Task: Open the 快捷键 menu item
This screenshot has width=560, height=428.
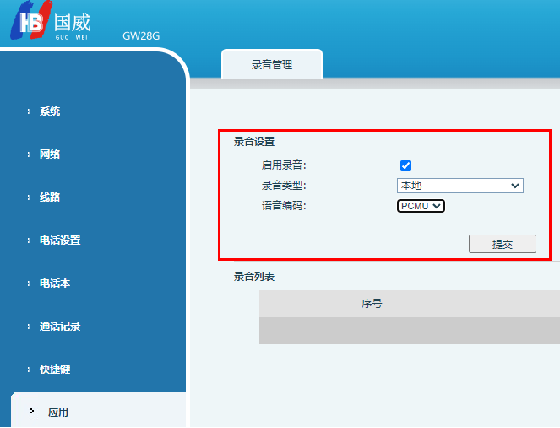Action: [55, 369]
